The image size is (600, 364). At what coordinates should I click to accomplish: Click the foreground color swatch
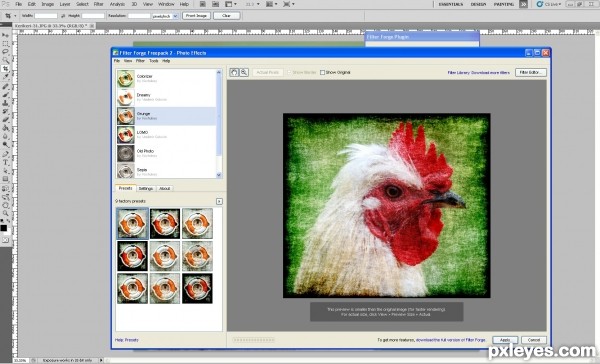4,229
